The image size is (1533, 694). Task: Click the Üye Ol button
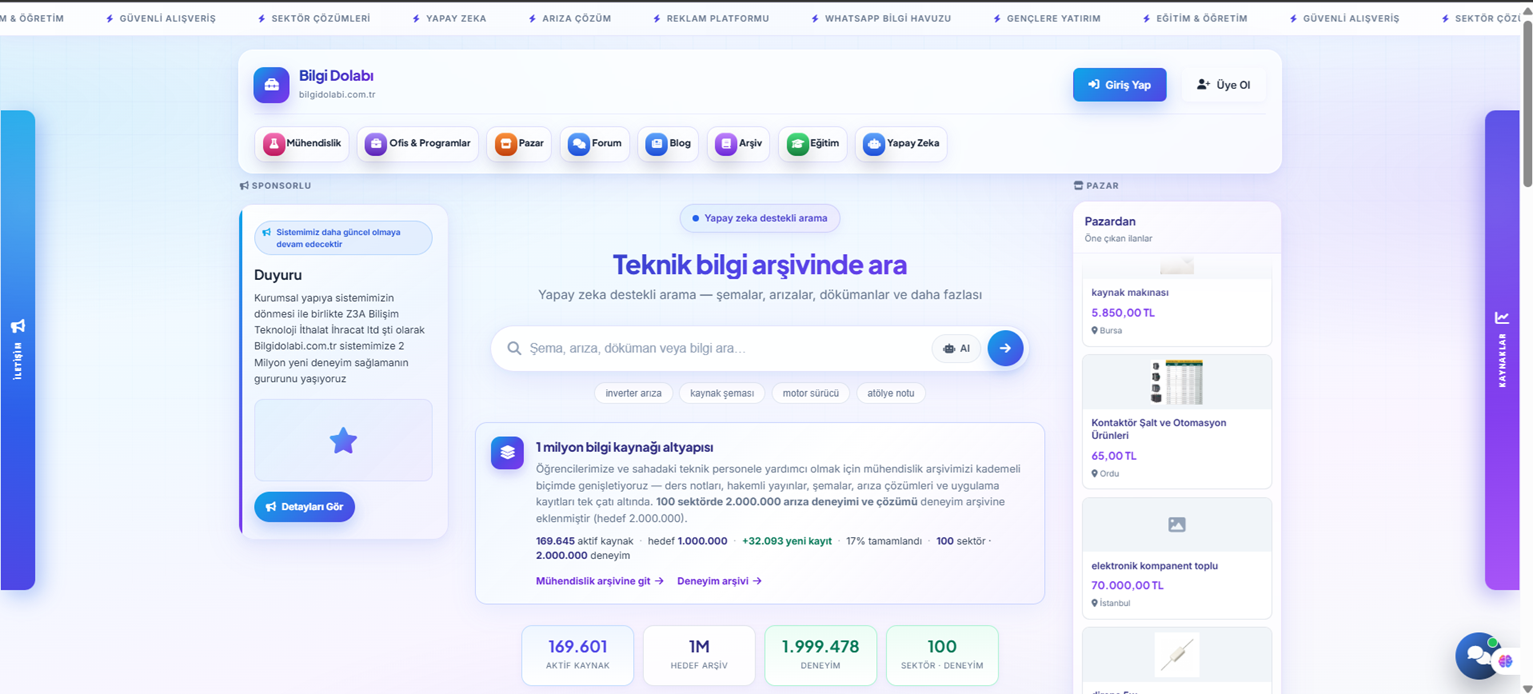coord(1223,85)
